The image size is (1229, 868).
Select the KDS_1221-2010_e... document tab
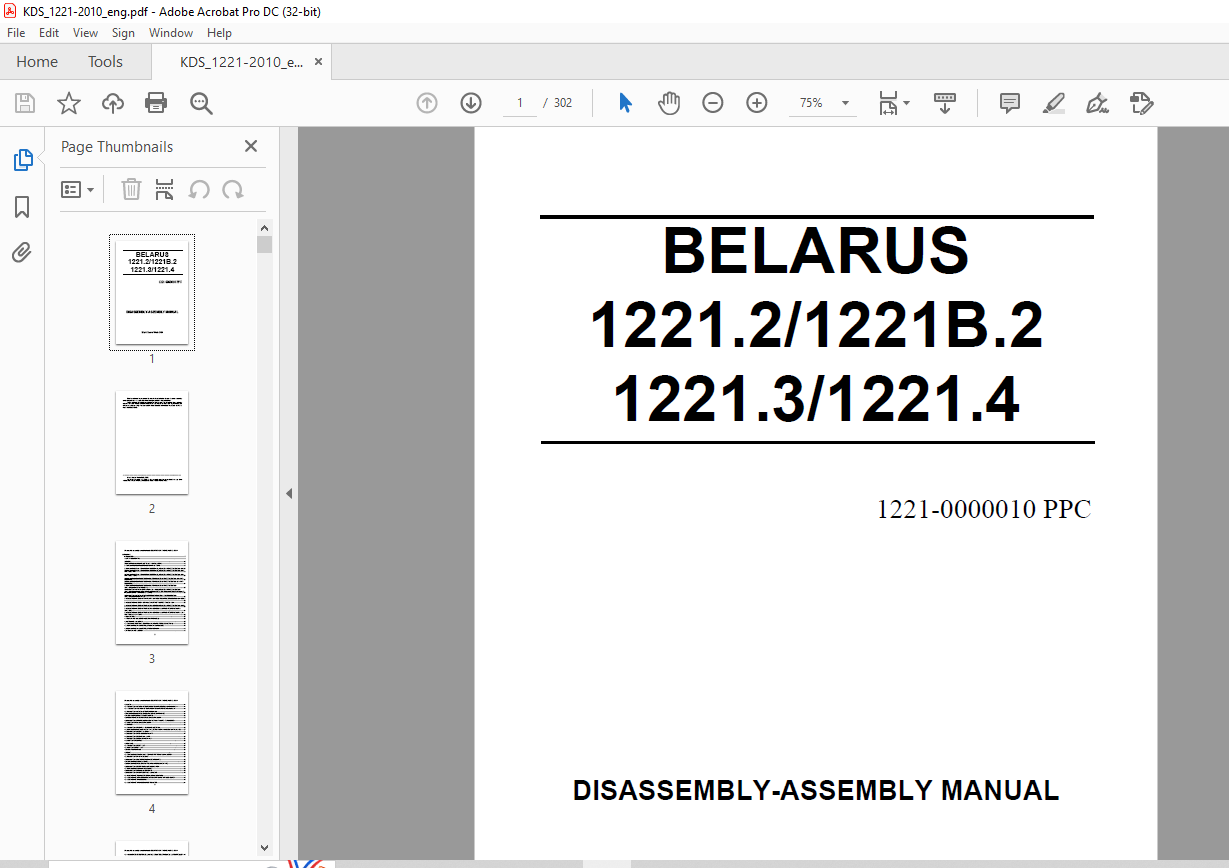pyautogui.click(x=241, y=62)
